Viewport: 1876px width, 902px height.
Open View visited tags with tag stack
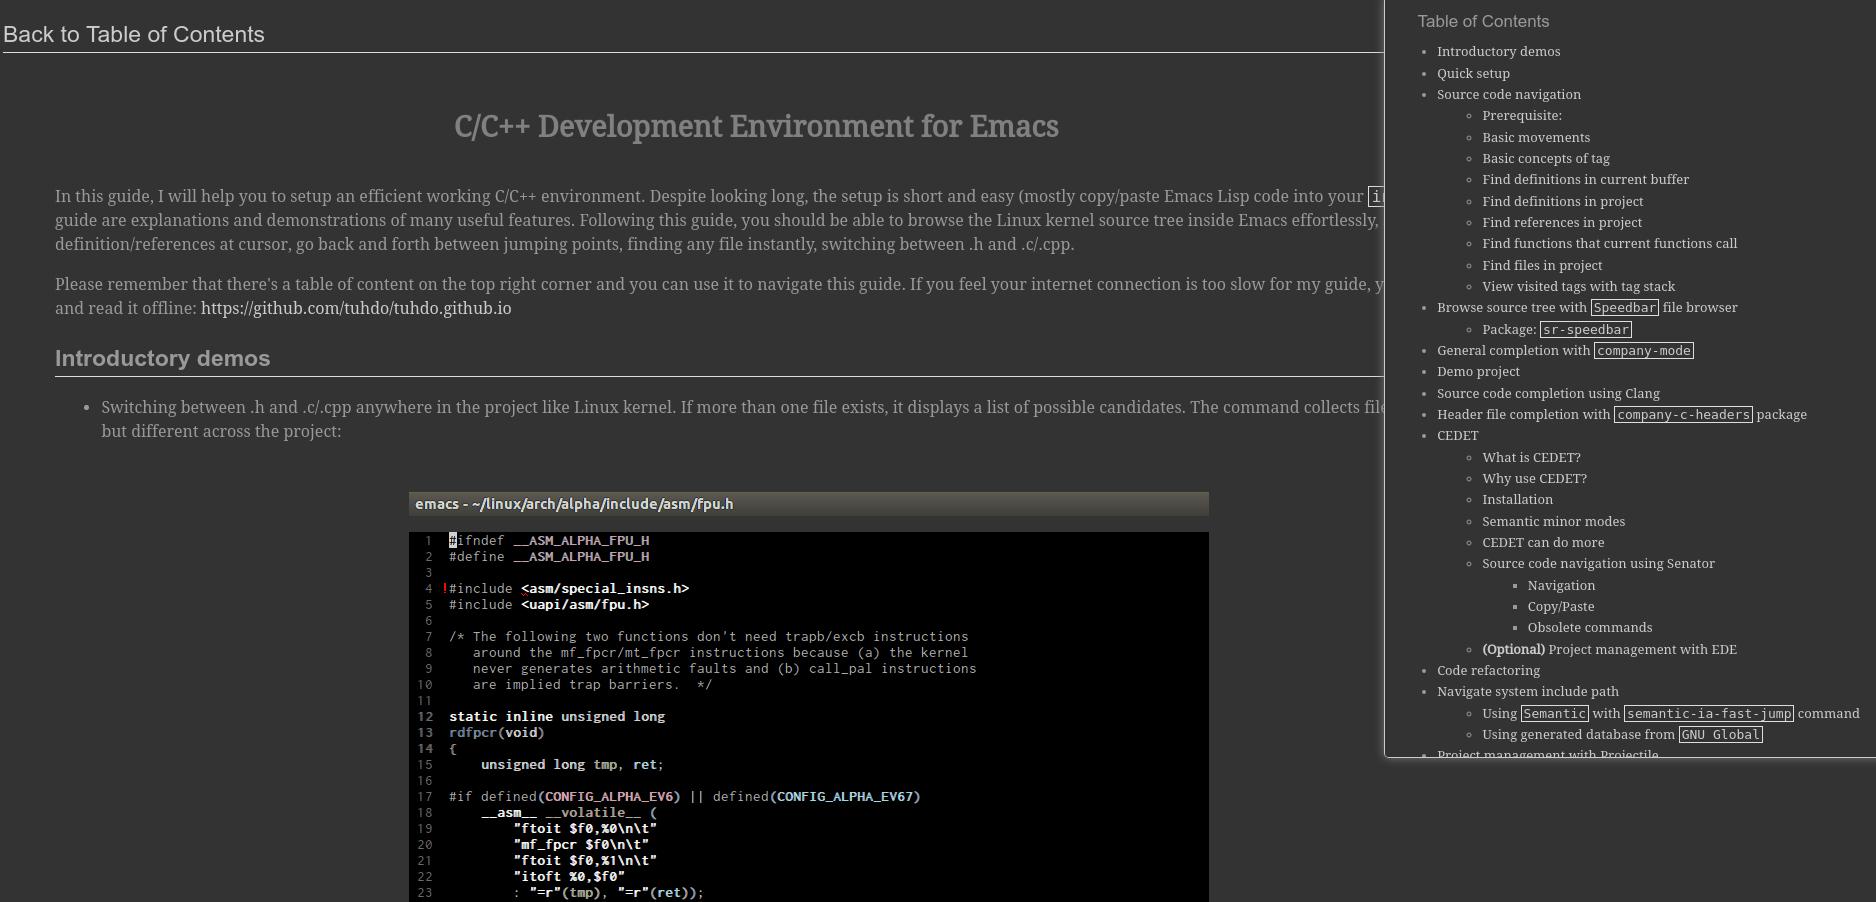(x=1578, y=287)
